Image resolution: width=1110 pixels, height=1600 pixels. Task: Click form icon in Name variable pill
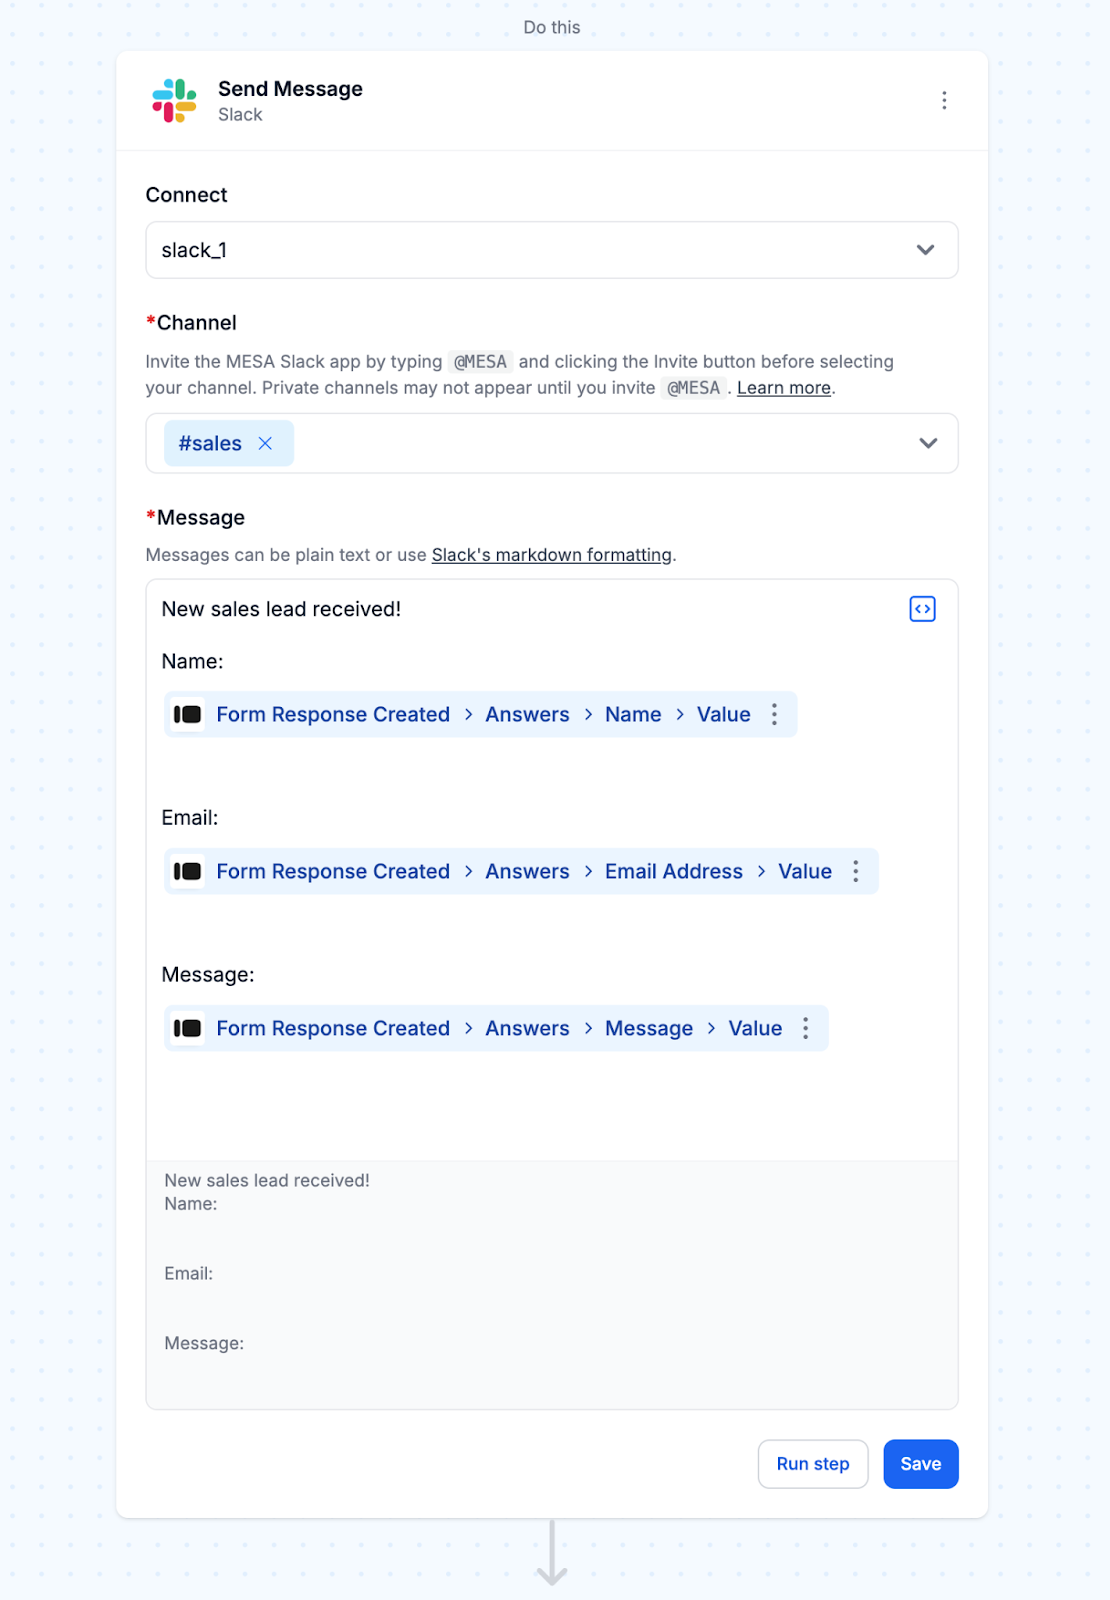click(188, 715)
